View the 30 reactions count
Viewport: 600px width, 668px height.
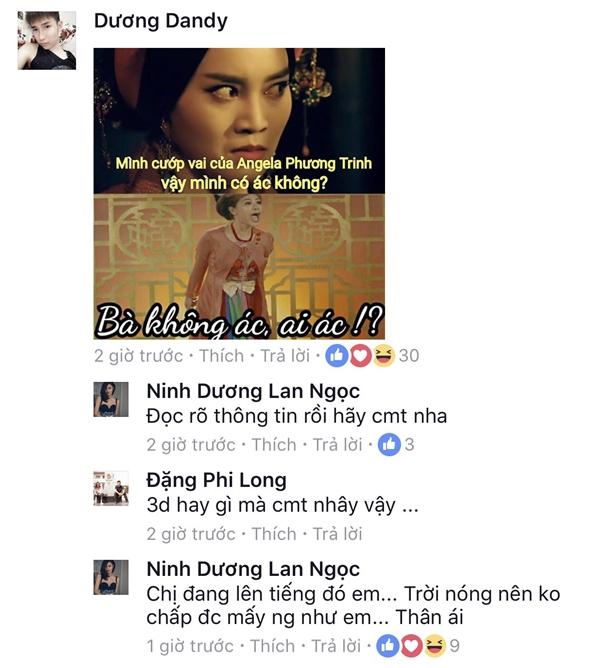[409, 356]
